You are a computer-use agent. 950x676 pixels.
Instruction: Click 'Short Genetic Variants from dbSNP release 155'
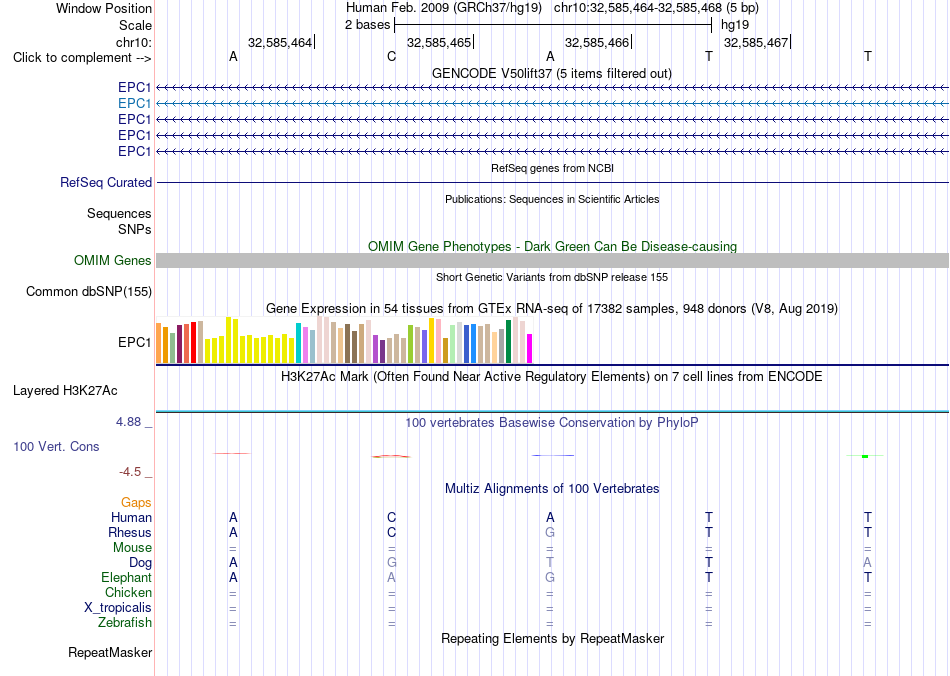tap(552, 277)
